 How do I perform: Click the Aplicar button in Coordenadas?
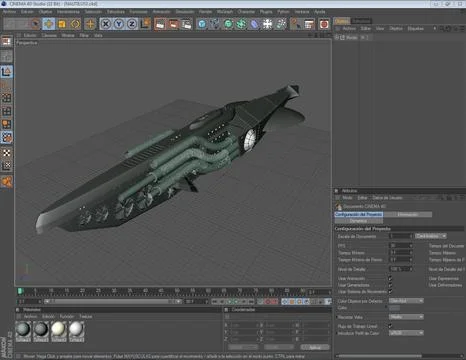pyautogui.click(x=315, y=347)
